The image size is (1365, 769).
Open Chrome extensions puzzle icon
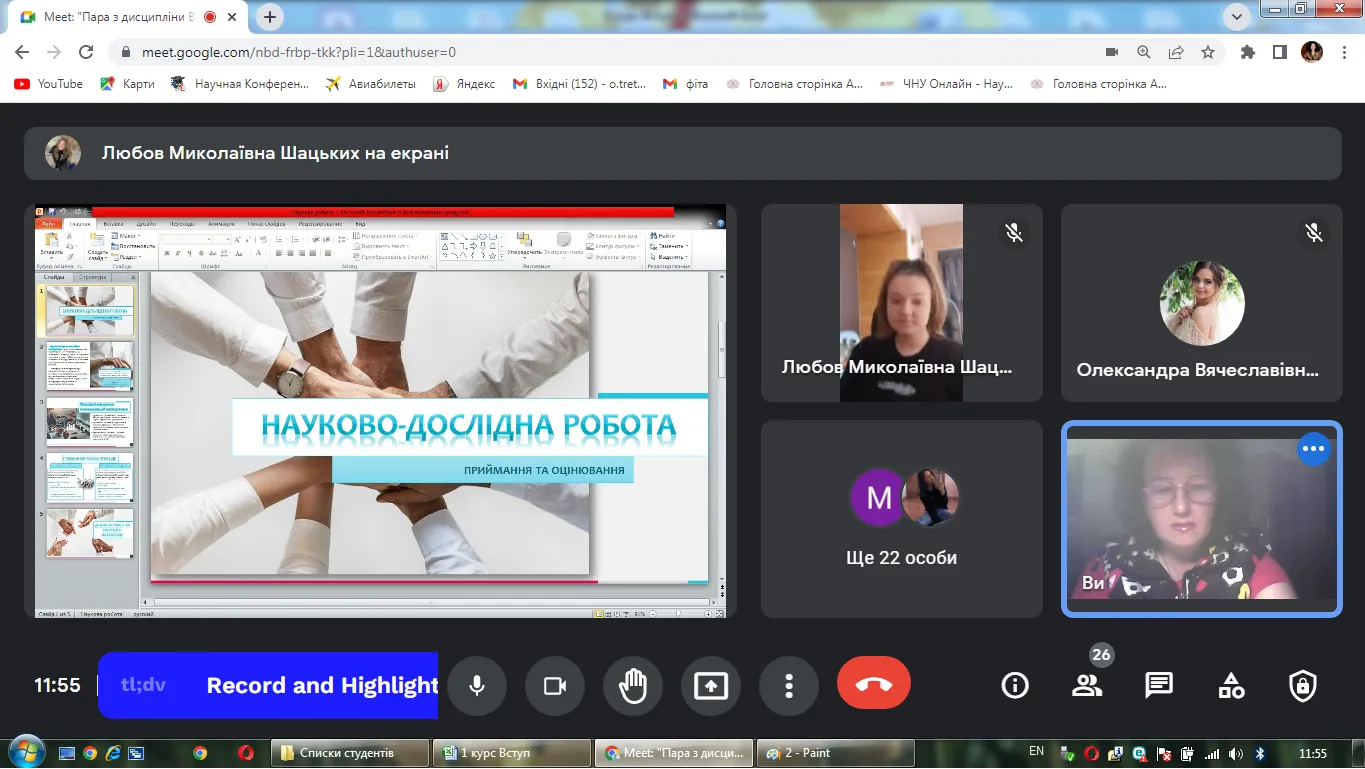[1247, 52]
